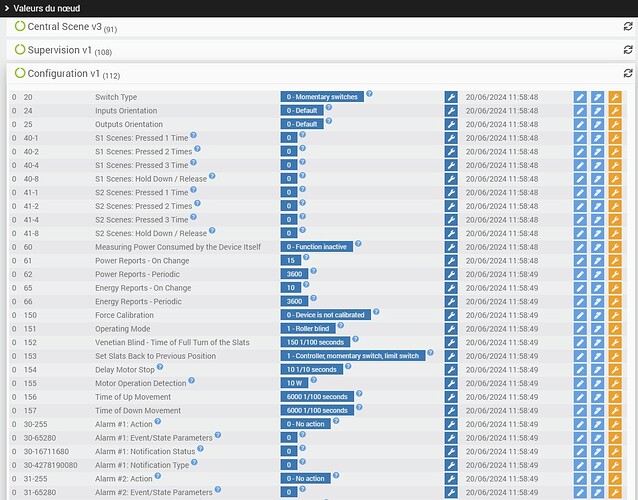Click dark blue wrench in Alarm #1: Notification Status row
Image resolution: width=638 pixels, height=500 pixels.
pyautogui.click(x=451, y=452)
